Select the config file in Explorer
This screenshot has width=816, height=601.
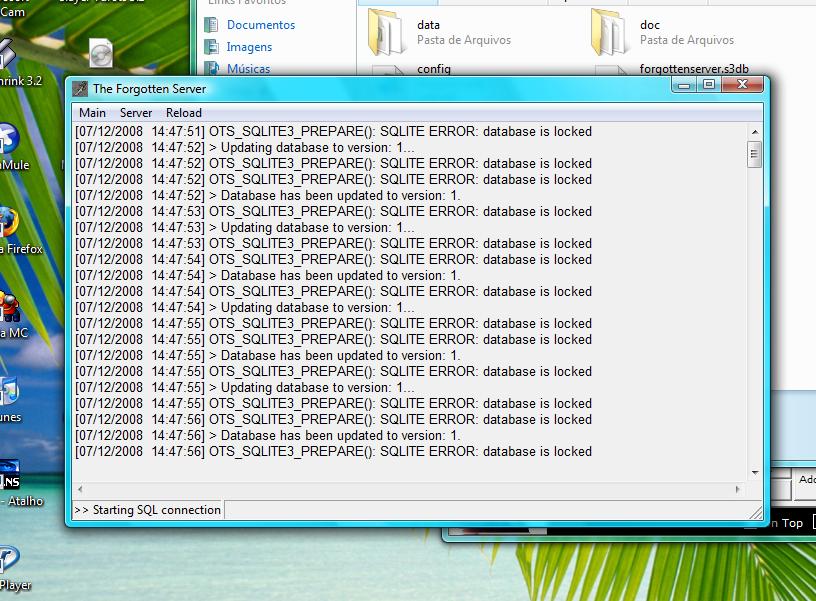coord(434,69)
